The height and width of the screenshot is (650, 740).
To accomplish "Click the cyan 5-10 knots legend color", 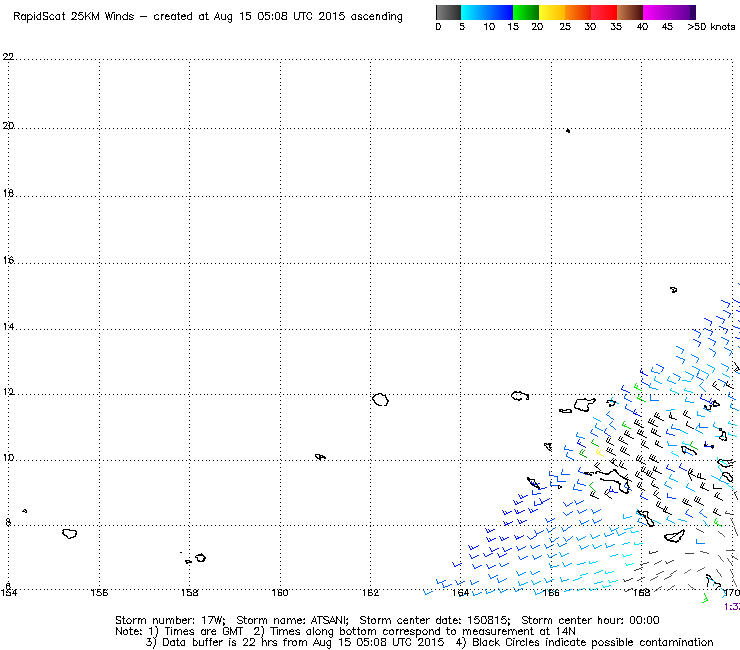I will tap(474, 12).
